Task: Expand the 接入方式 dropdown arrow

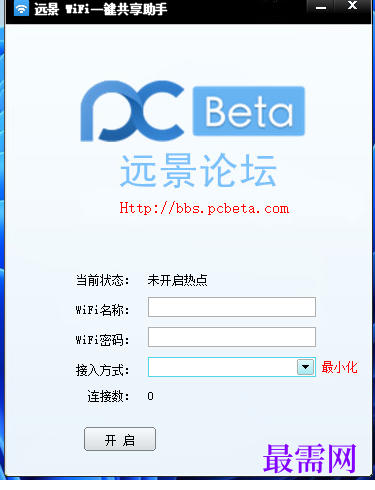Action: pyautogui.click(x=305, y=367)
